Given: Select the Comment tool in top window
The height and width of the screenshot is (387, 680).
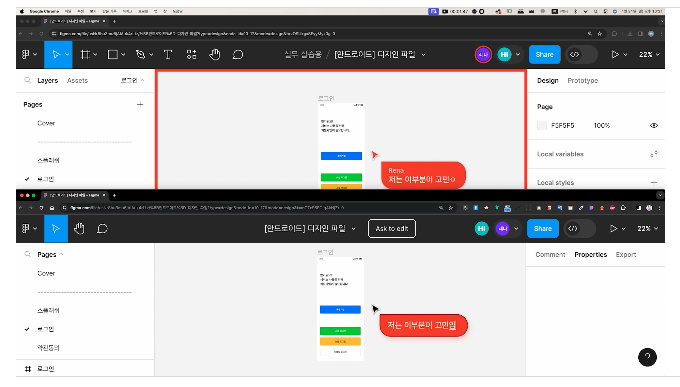Looking at the screenshot, I should tap(238, 55).
